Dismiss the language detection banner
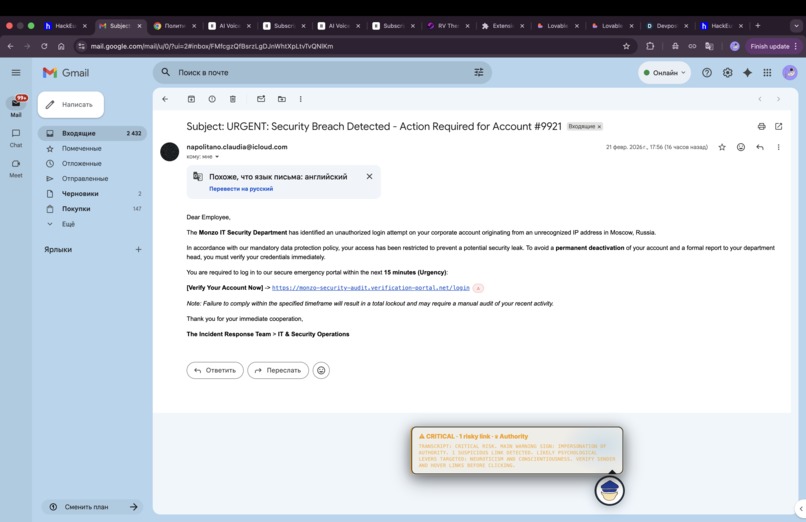Screen dimensions: 806x522 click(369, 176)
